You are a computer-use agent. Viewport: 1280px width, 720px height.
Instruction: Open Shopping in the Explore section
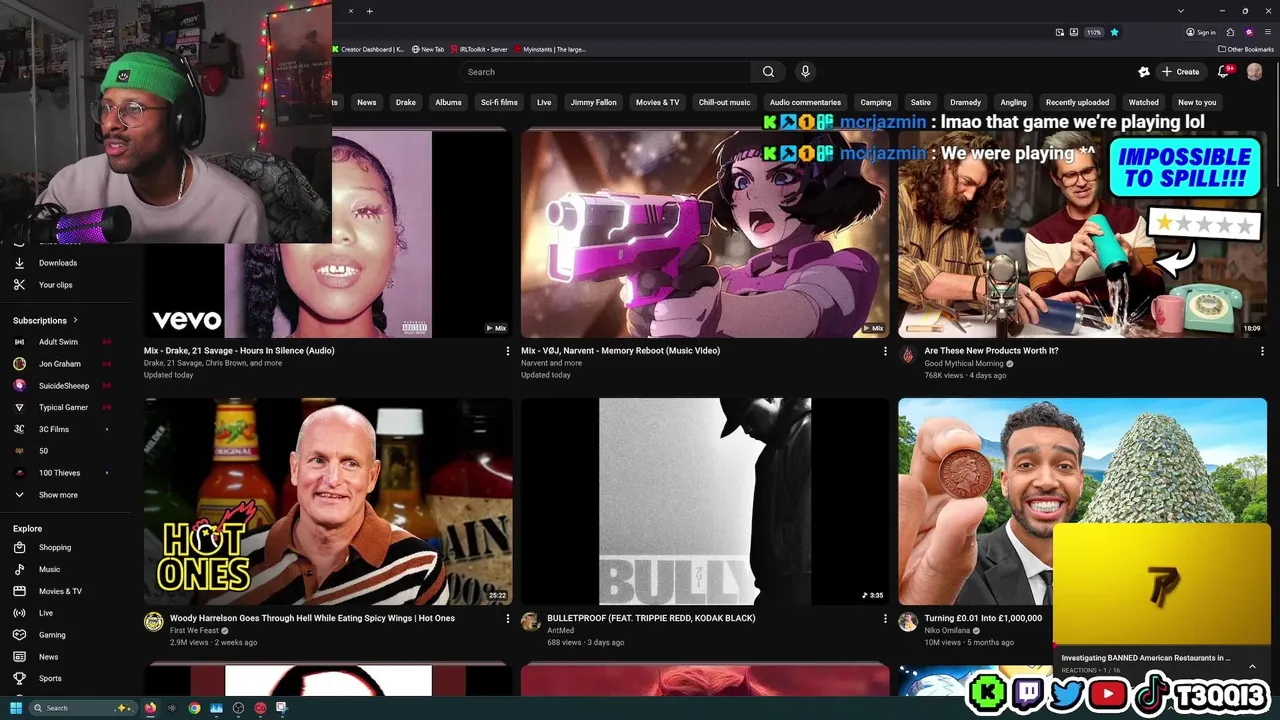pyautogui.click(x=55, y=548)
